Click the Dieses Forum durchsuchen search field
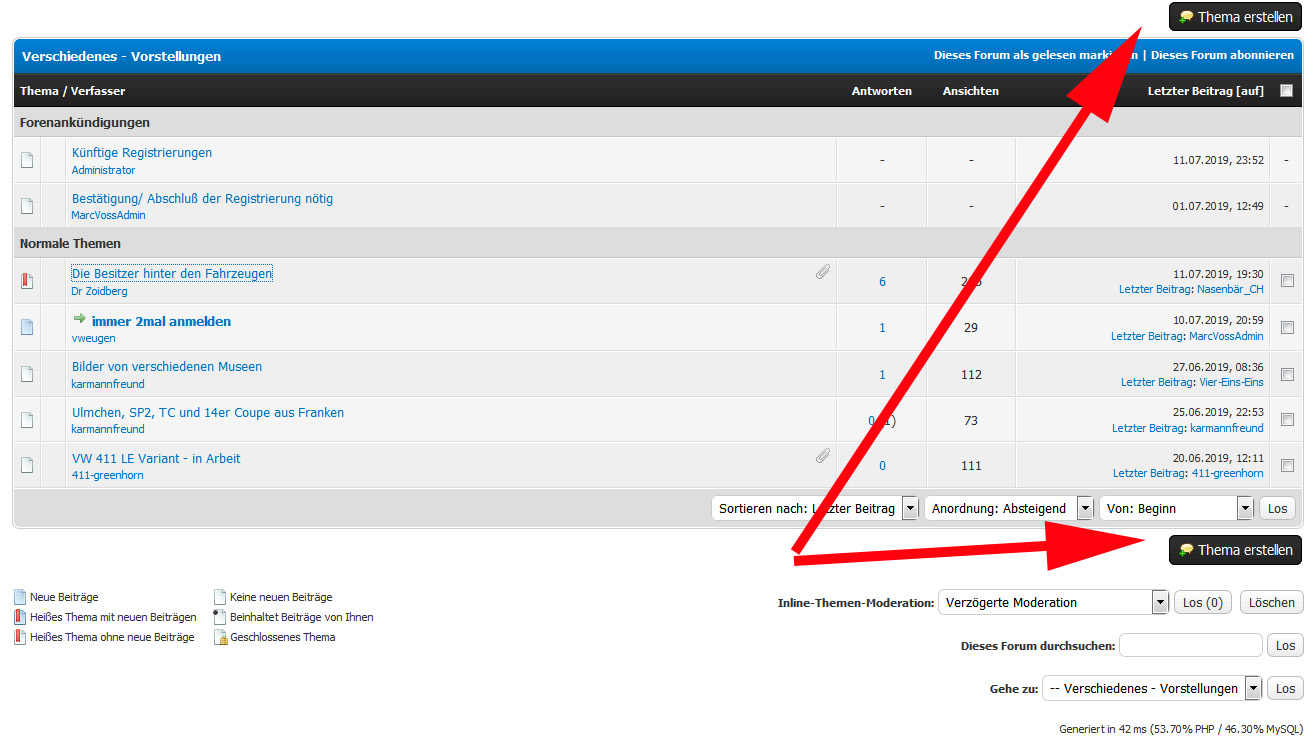The image size is (1310, 737). click(1190, 646)
